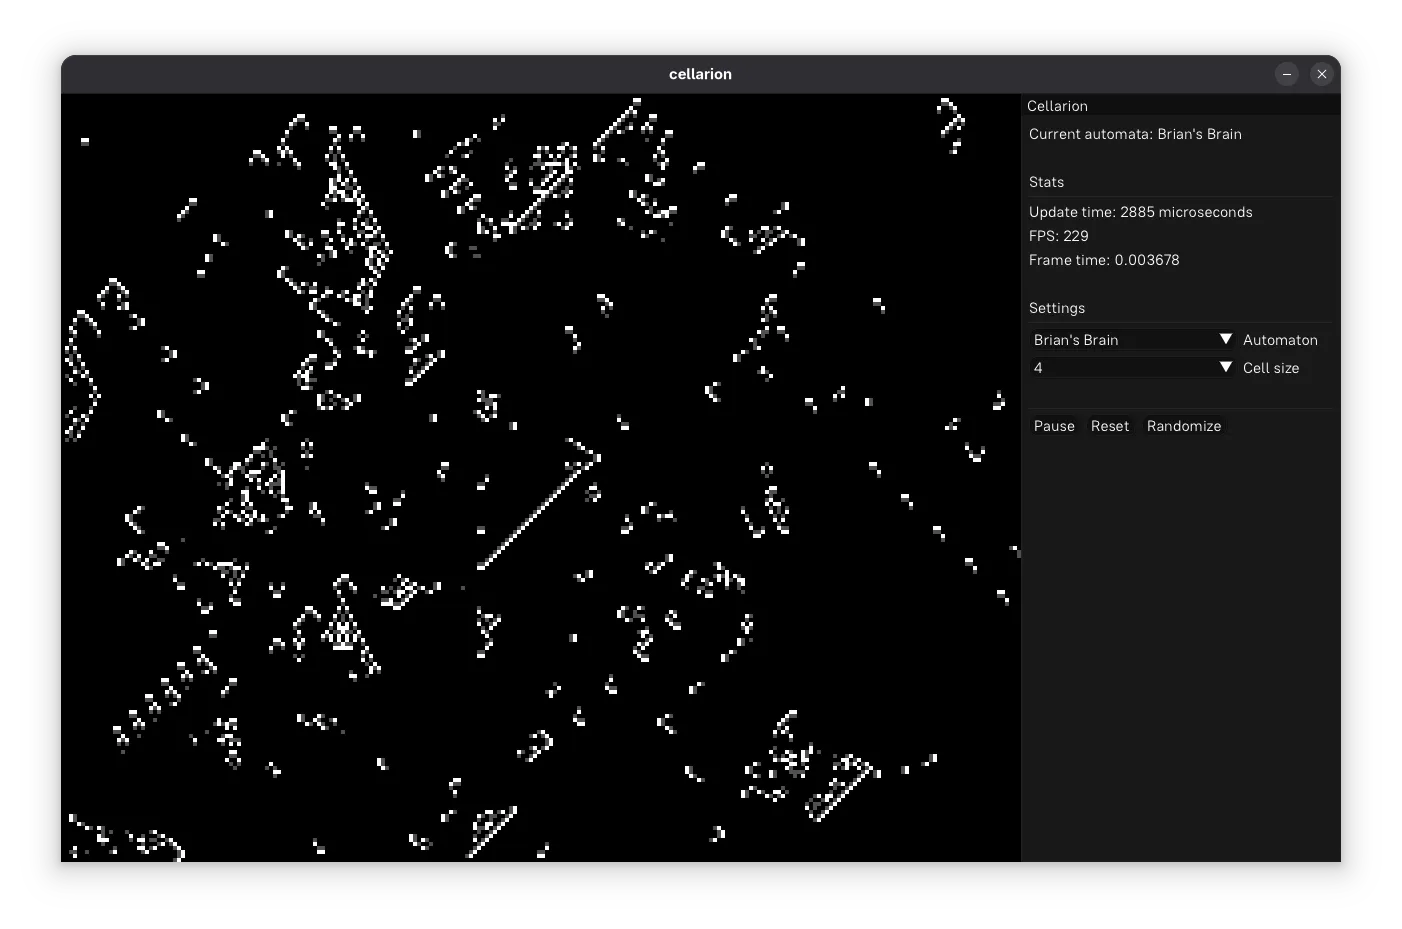Open the Cell size dropdown showing 4

1133,368
